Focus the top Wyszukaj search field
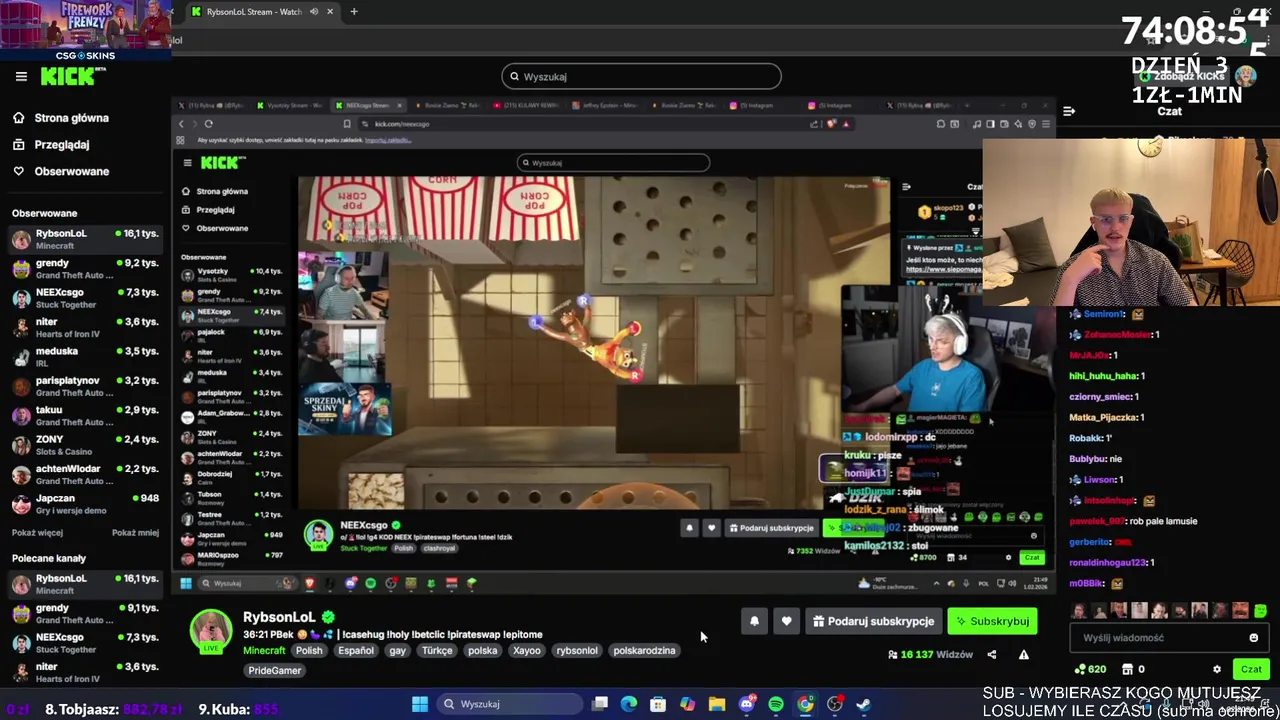Image resolution: width=1280 pixels, height=720 pixels. tap(641, 77)
